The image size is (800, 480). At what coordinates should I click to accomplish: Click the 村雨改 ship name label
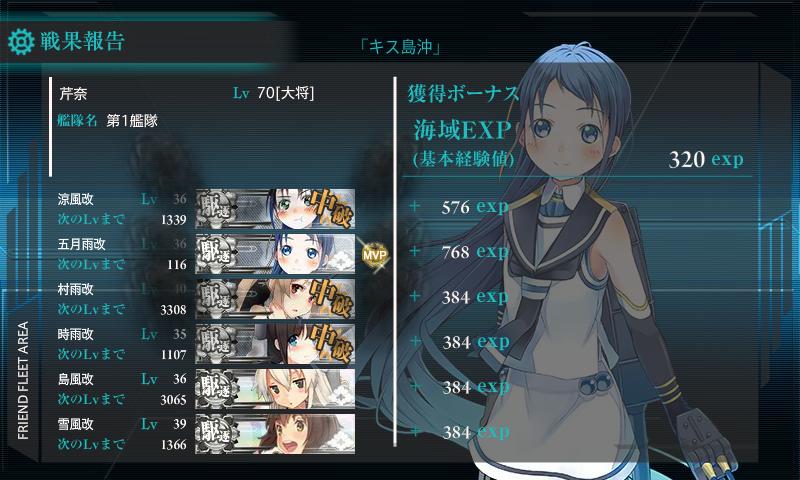76,289
